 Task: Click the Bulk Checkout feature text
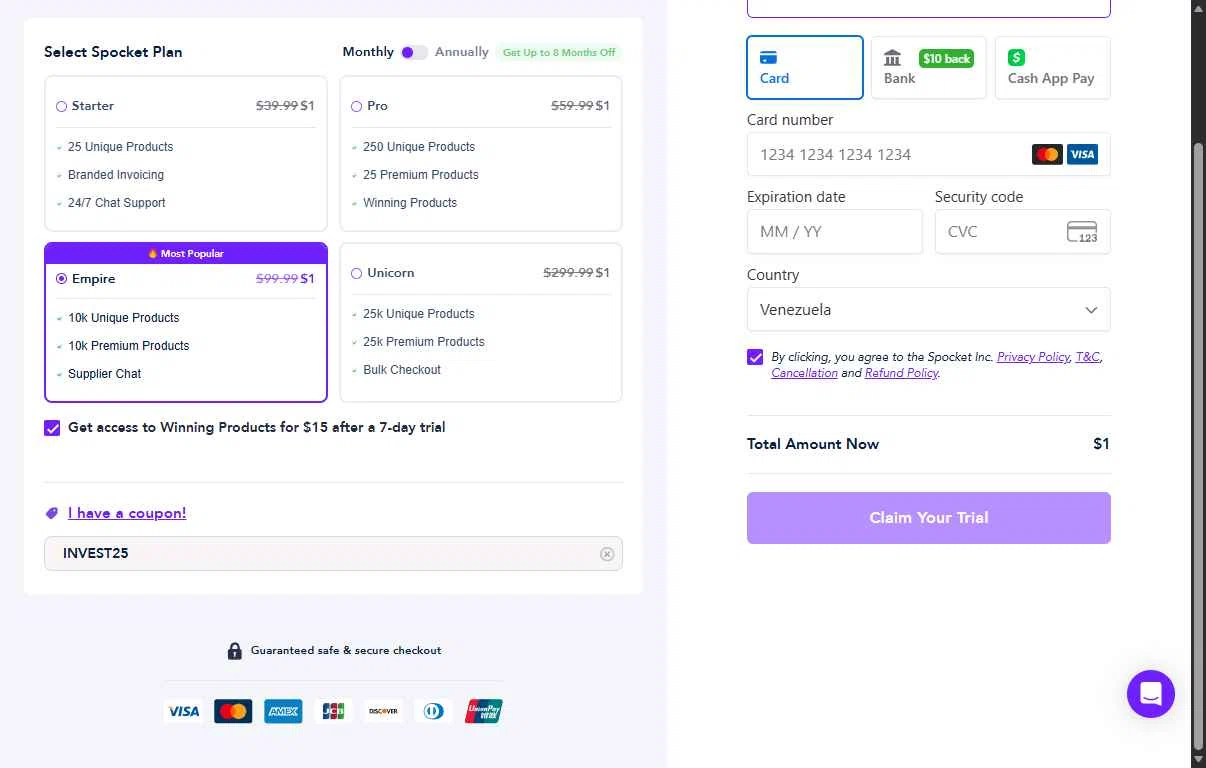coord(402,370)
